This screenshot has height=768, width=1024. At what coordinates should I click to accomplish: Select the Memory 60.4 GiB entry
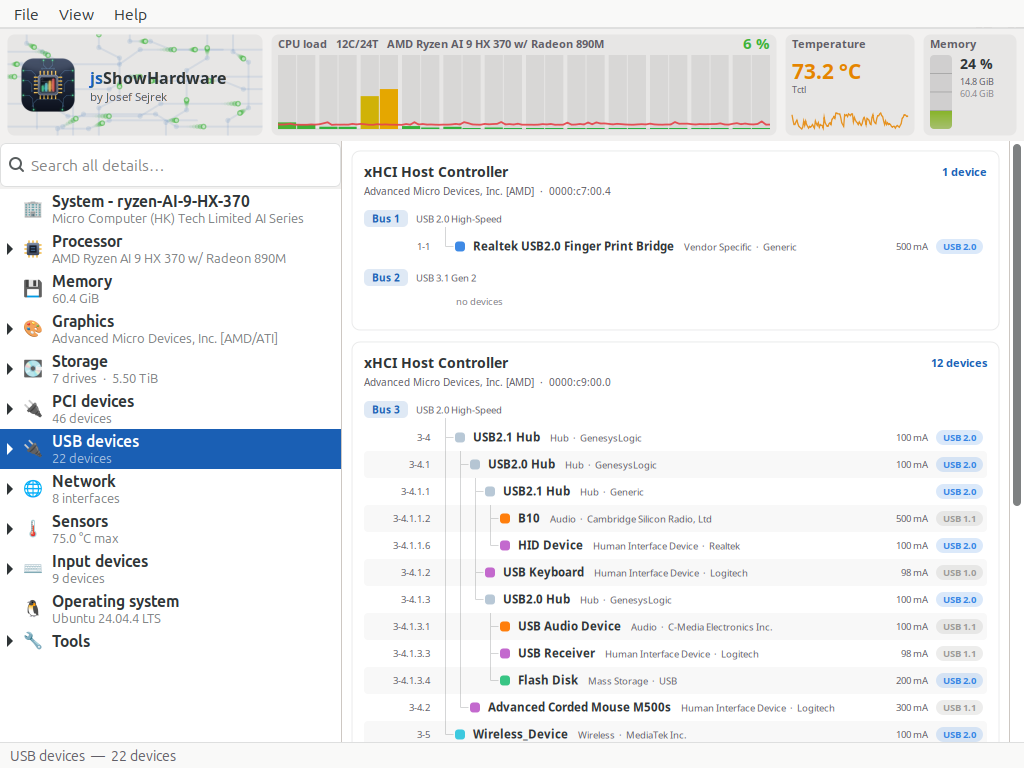tap(170, 289)
